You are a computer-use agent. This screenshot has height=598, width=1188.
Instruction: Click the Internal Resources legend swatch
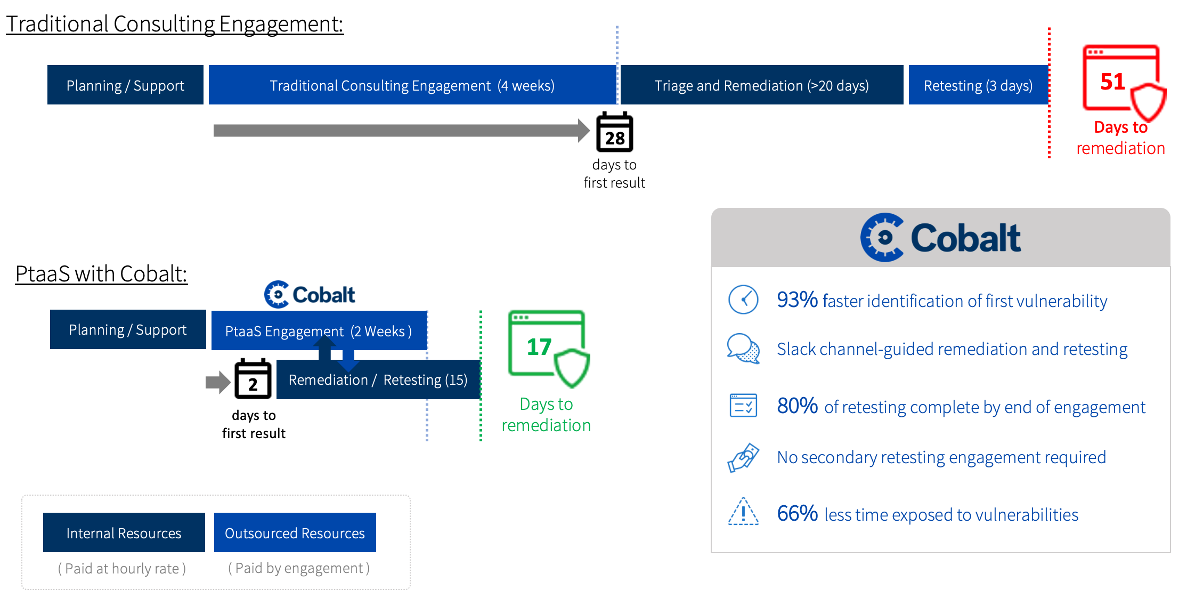pyautogui.click(x=124, y=533)
